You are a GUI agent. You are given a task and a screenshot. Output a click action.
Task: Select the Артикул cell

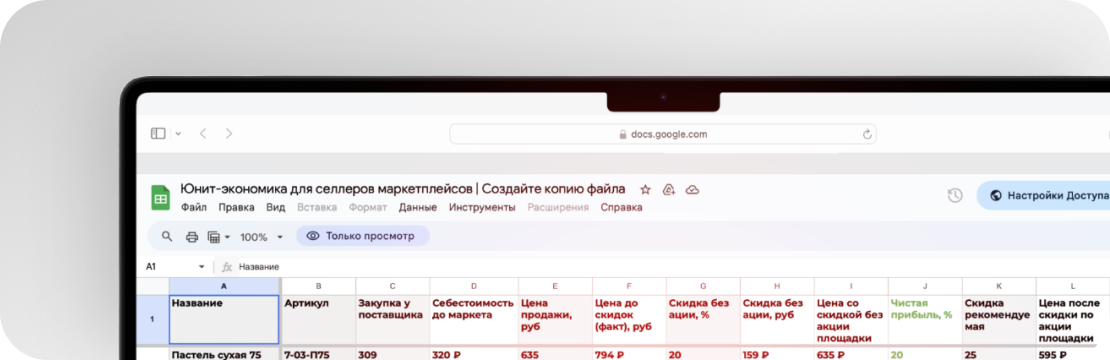point(319,320)
